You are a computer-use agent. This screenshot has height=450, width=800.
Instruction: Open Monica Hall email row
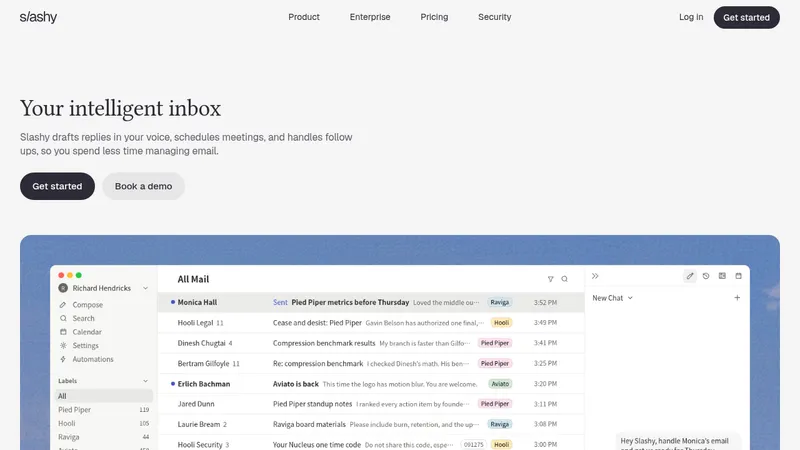371,303
